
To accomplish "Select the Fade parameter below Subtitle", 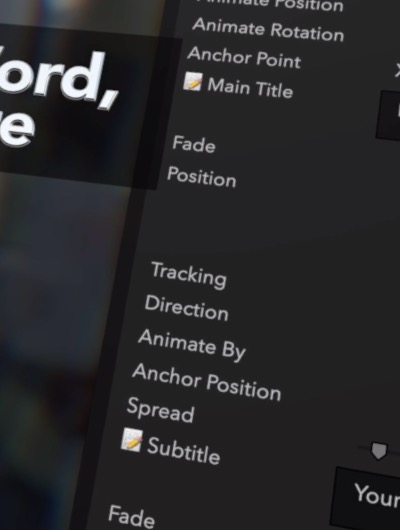I will pos(132,516).
